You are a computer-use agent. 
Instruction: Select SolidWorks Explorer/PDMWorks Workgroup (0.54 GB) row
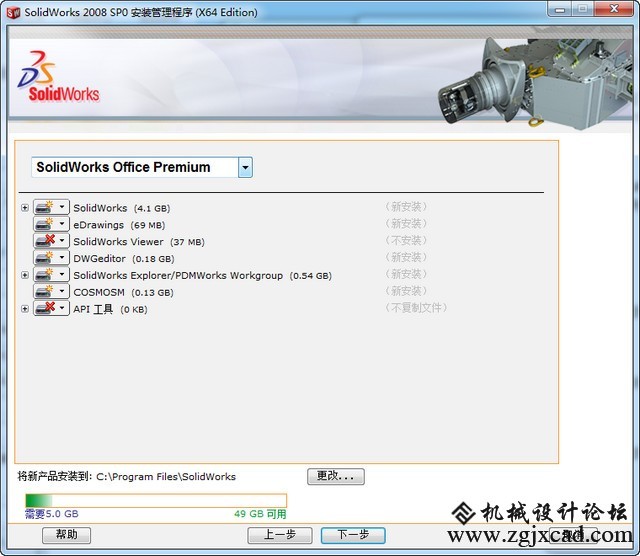[x=202, y=276]
